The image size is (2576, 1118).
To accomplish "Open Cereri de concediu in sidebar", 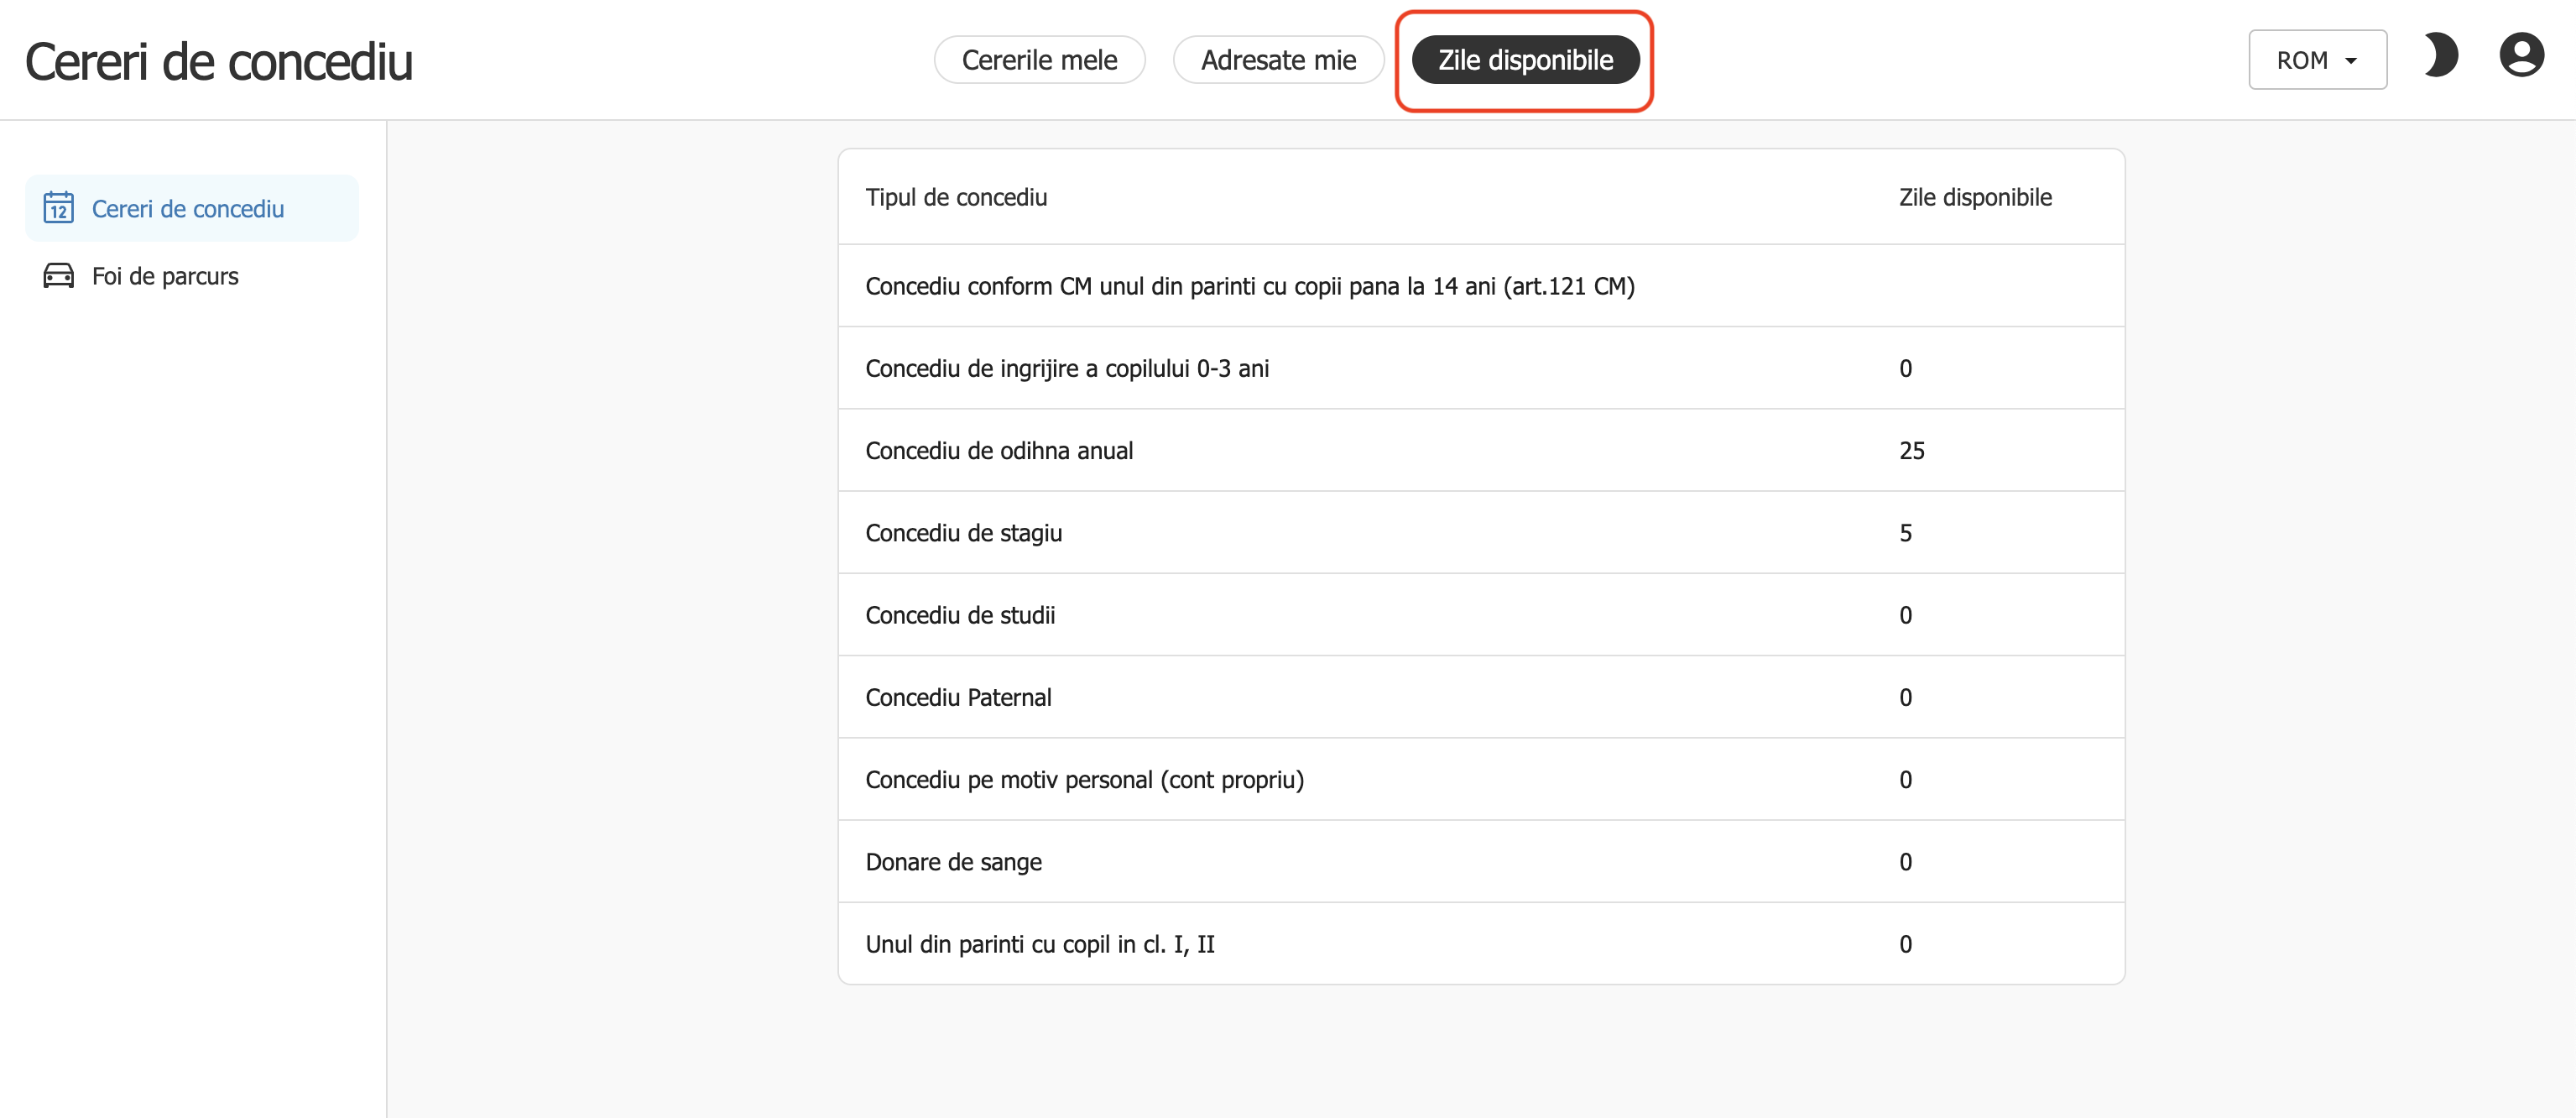I will click(188, 208).
